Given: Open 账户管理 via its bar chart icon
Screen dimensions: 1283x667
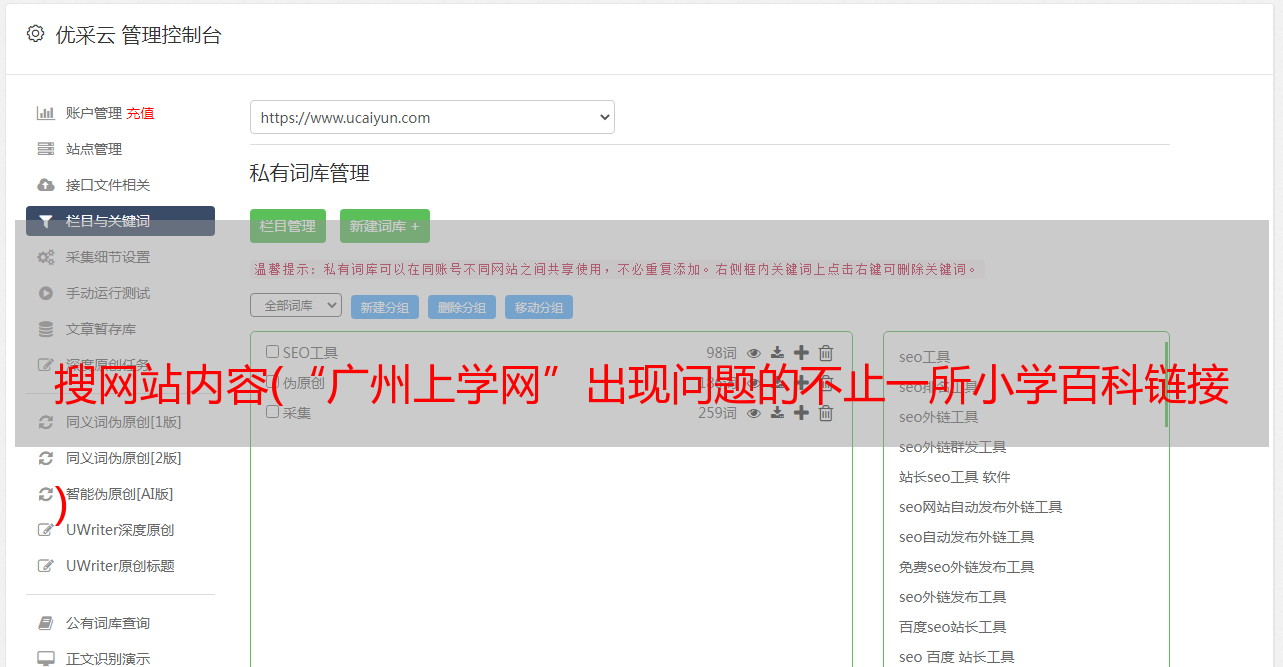Looking at the screenshot, I should click(x=45, y=113).
